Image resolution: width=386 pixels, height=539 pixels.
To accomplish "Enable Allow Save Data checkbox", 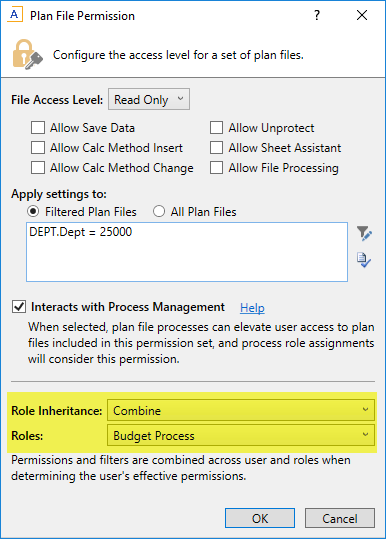I will click(38, 128).
